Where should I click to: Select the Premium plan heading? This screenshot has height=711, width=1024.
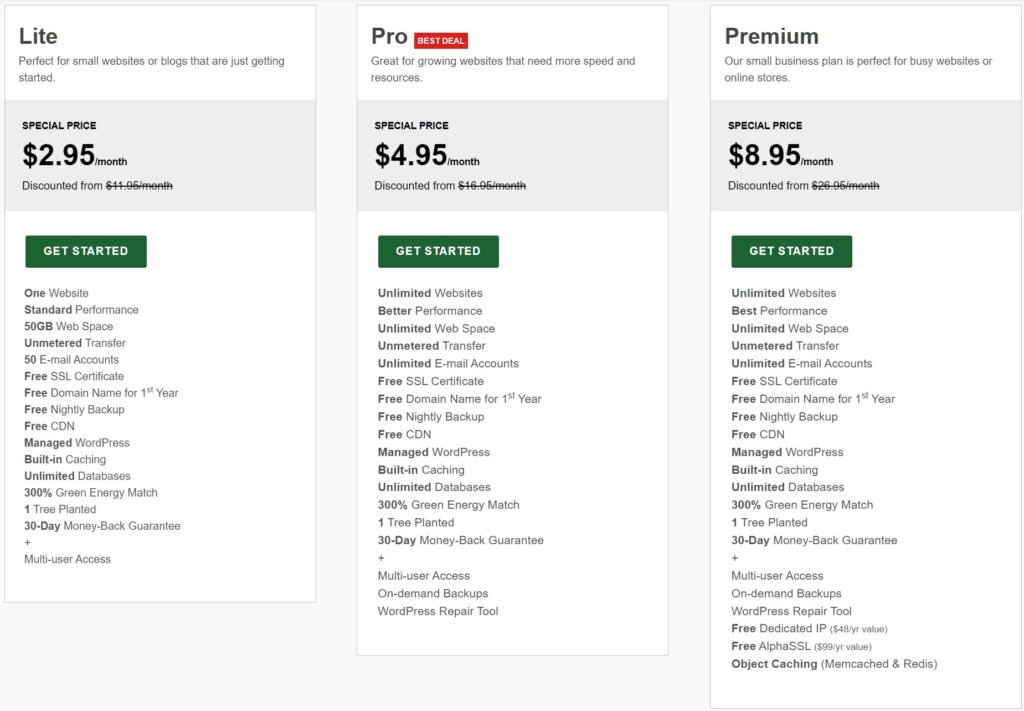coord(771,36)
